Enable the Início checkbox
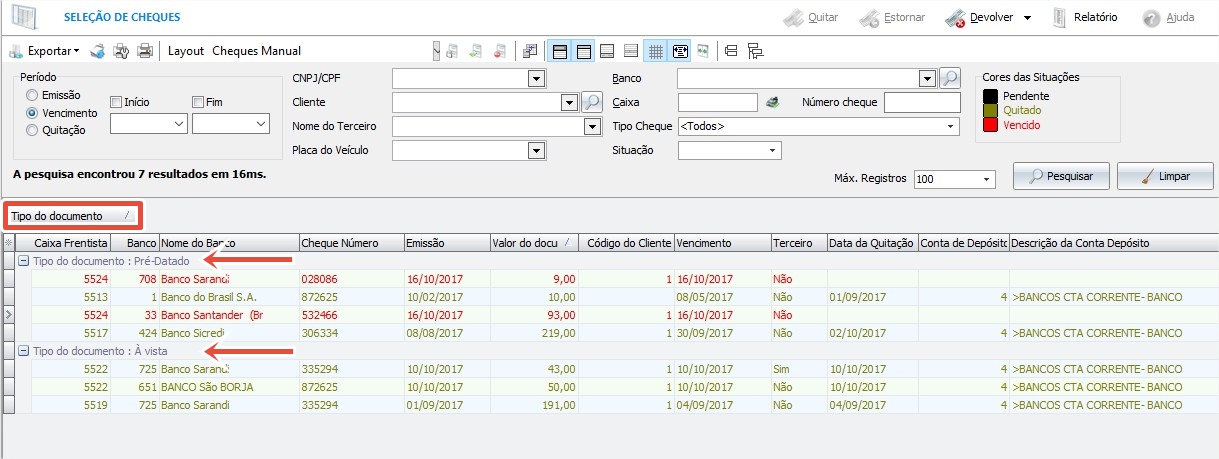 coord(117,102)
